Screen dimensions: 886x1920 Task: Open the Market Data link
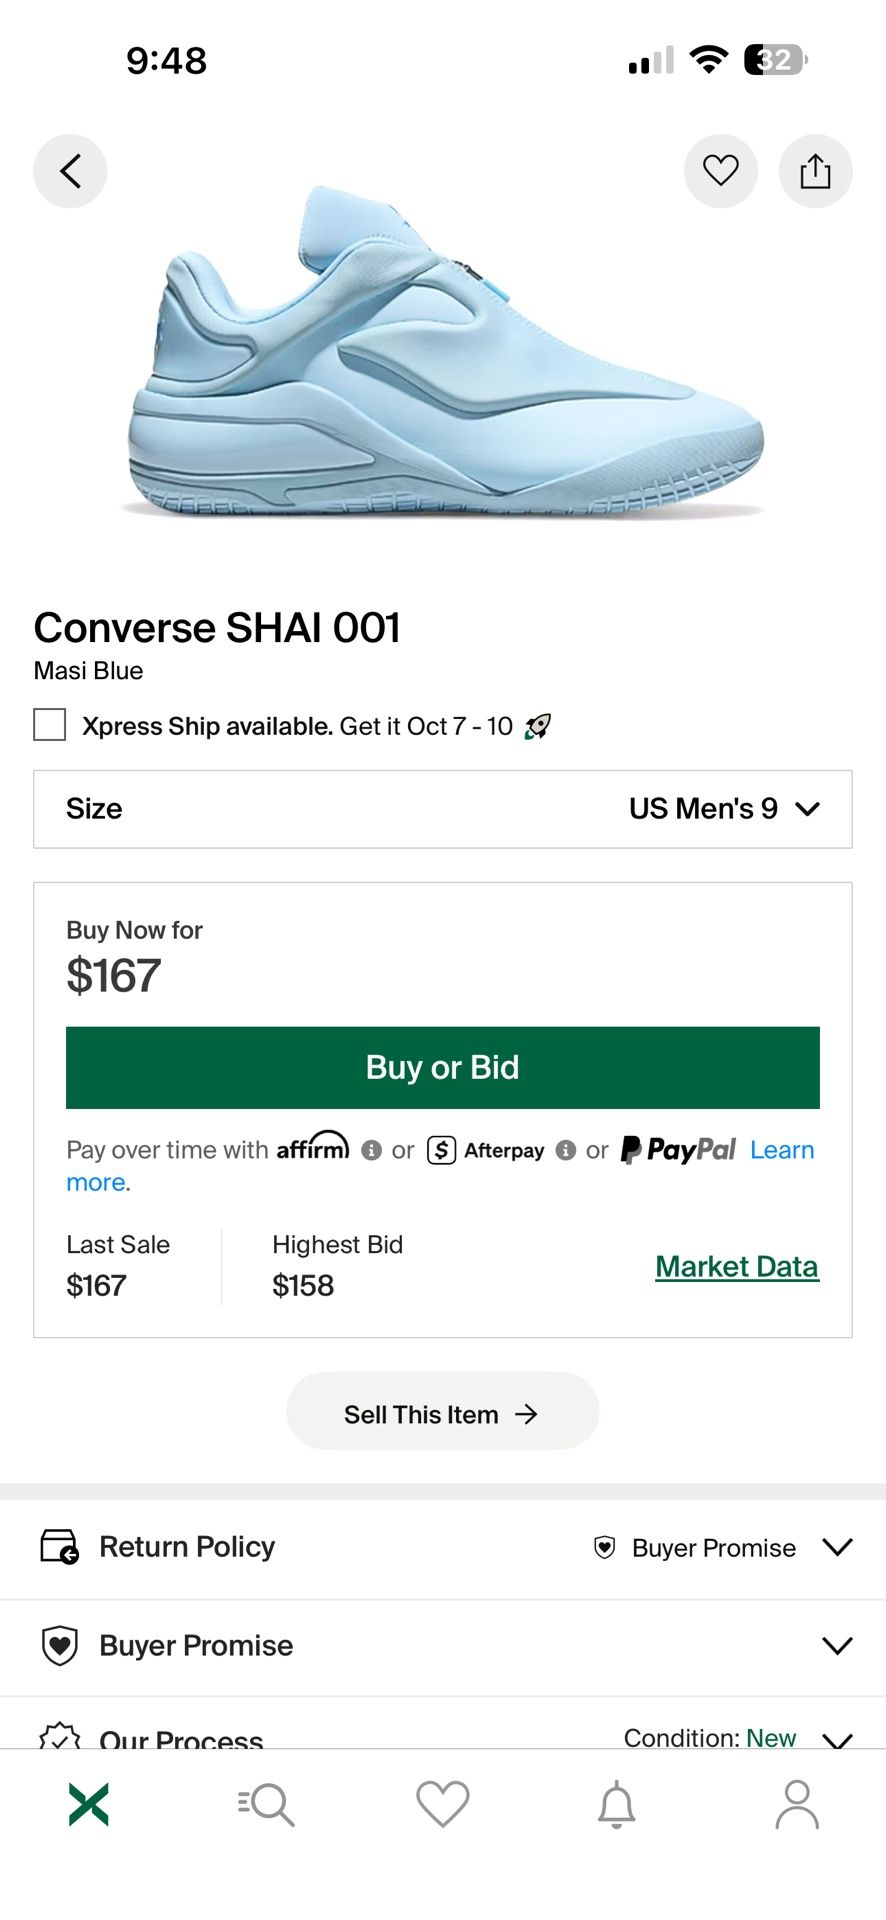(x=737, y=1267)
